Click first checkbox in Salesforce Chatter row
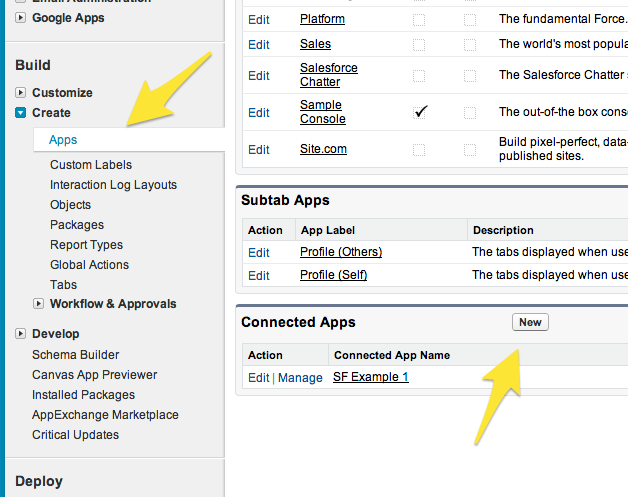This screenshot has height=497, width=628. click(419, 76)
